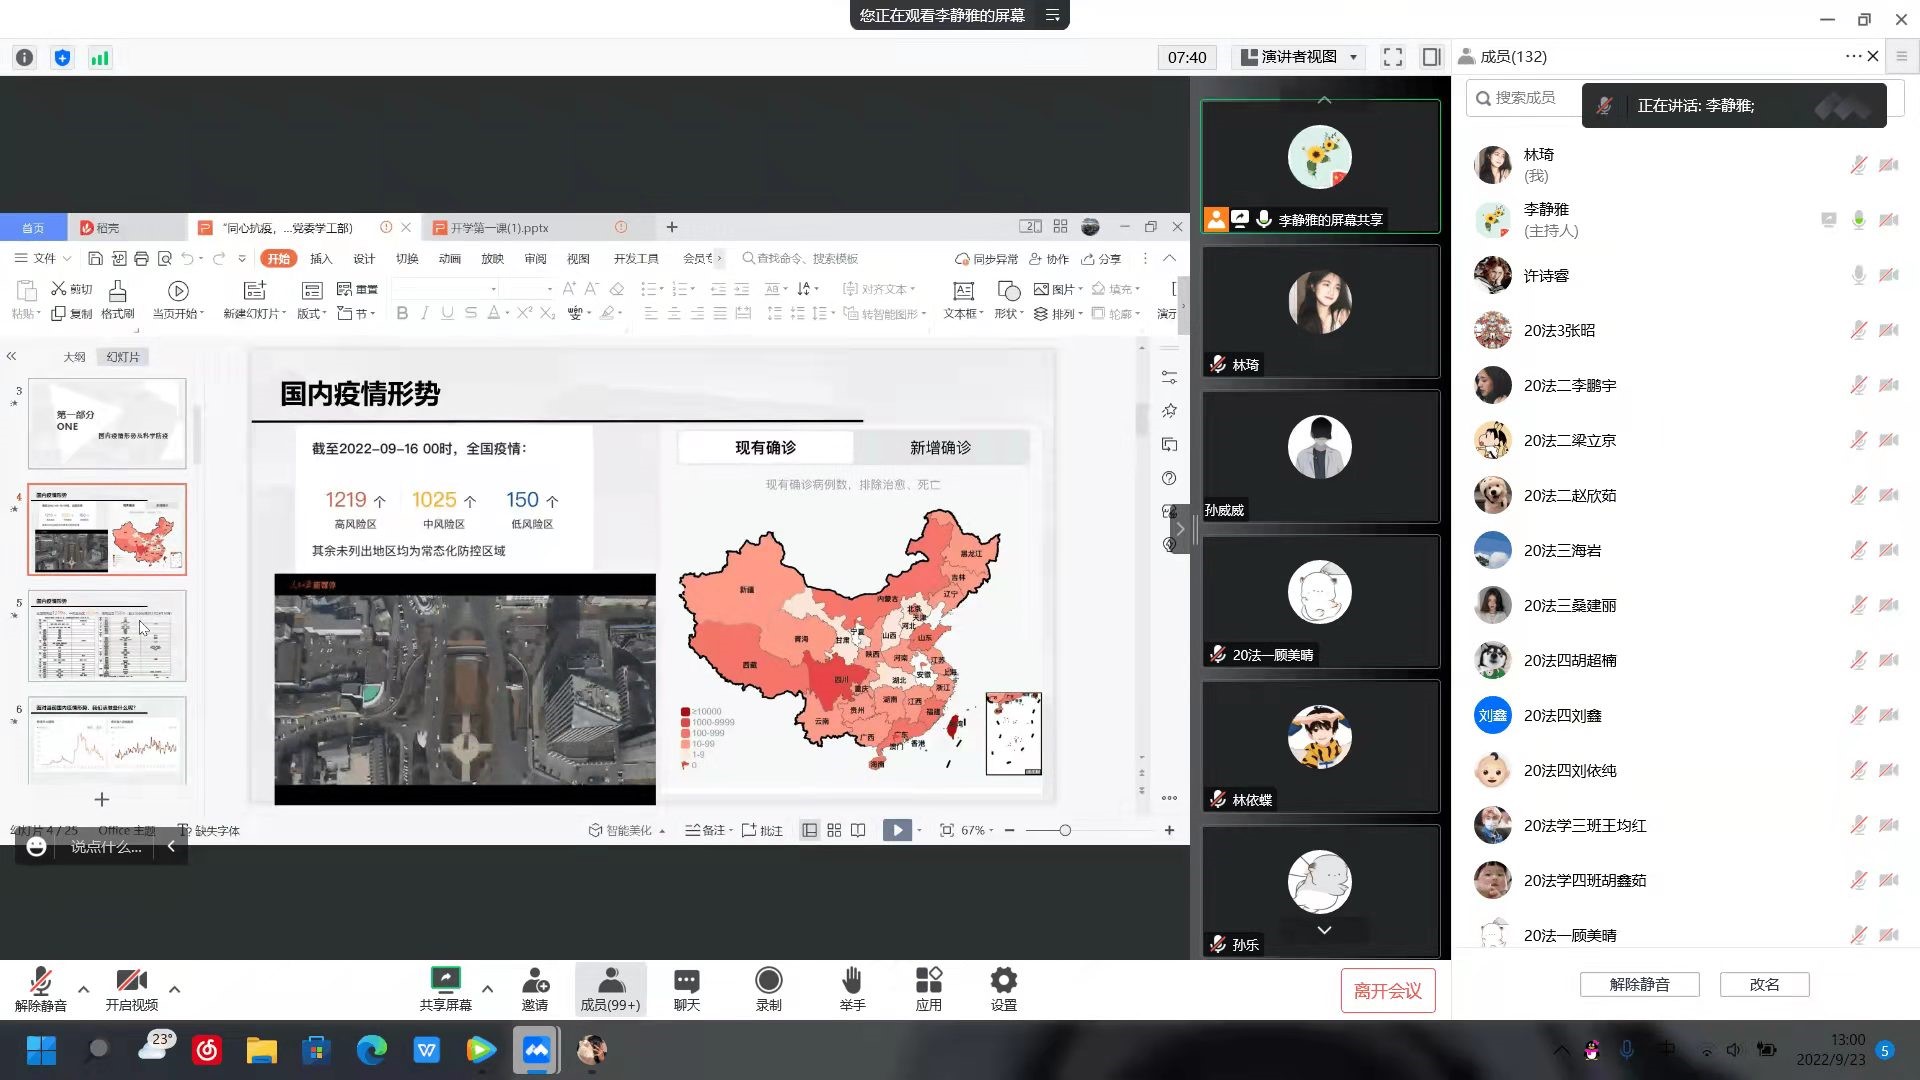This screenshot has width=1920, height=1080.
Task: Open WPS Writer in taskbar
Action: coord(426,1050)
